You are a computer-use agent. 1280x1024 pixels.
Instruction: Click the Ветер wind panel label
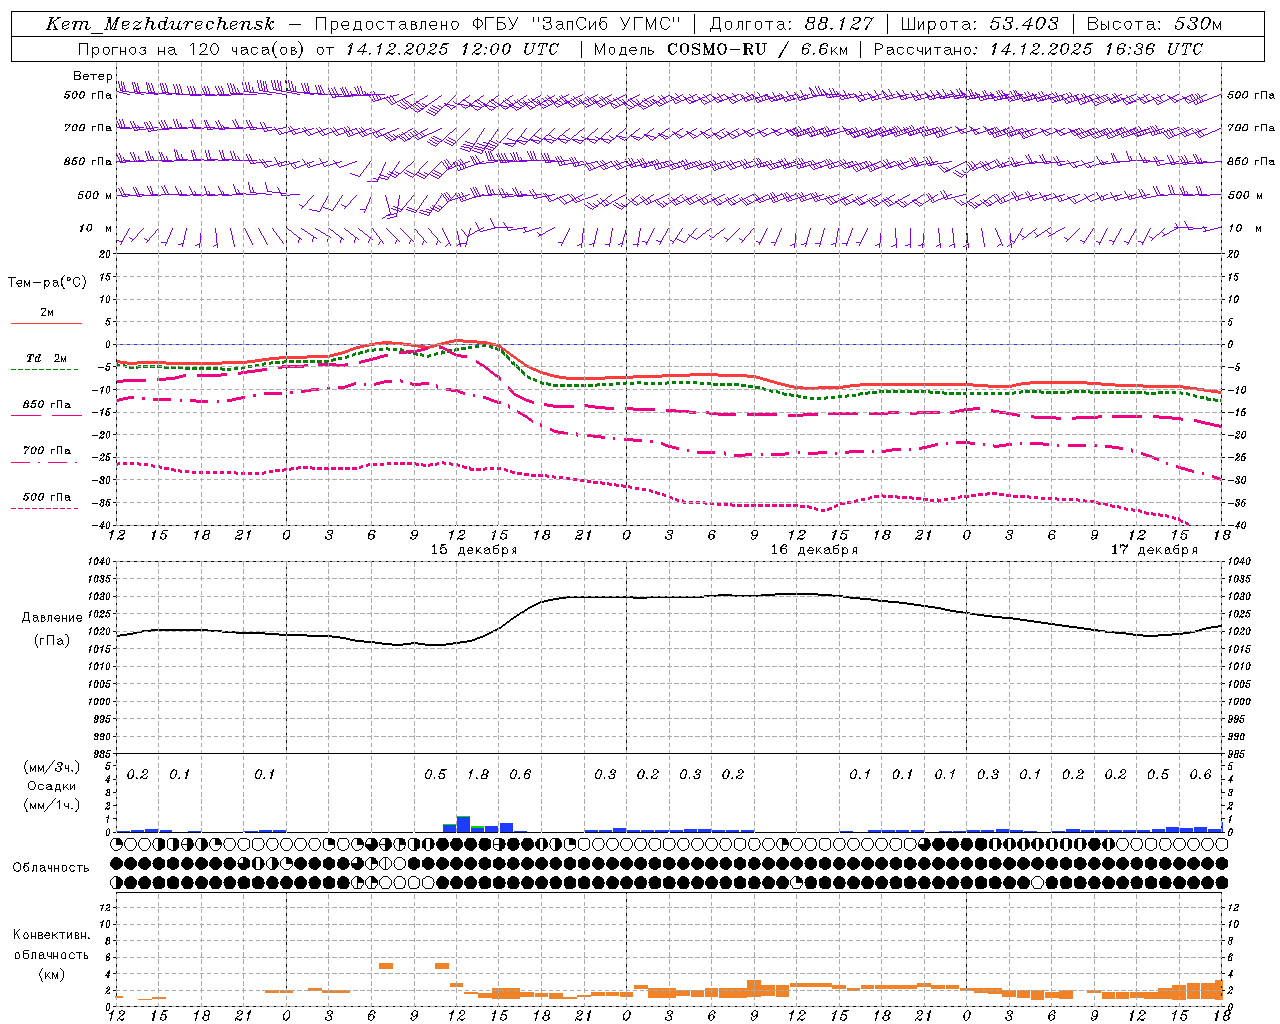93,76
